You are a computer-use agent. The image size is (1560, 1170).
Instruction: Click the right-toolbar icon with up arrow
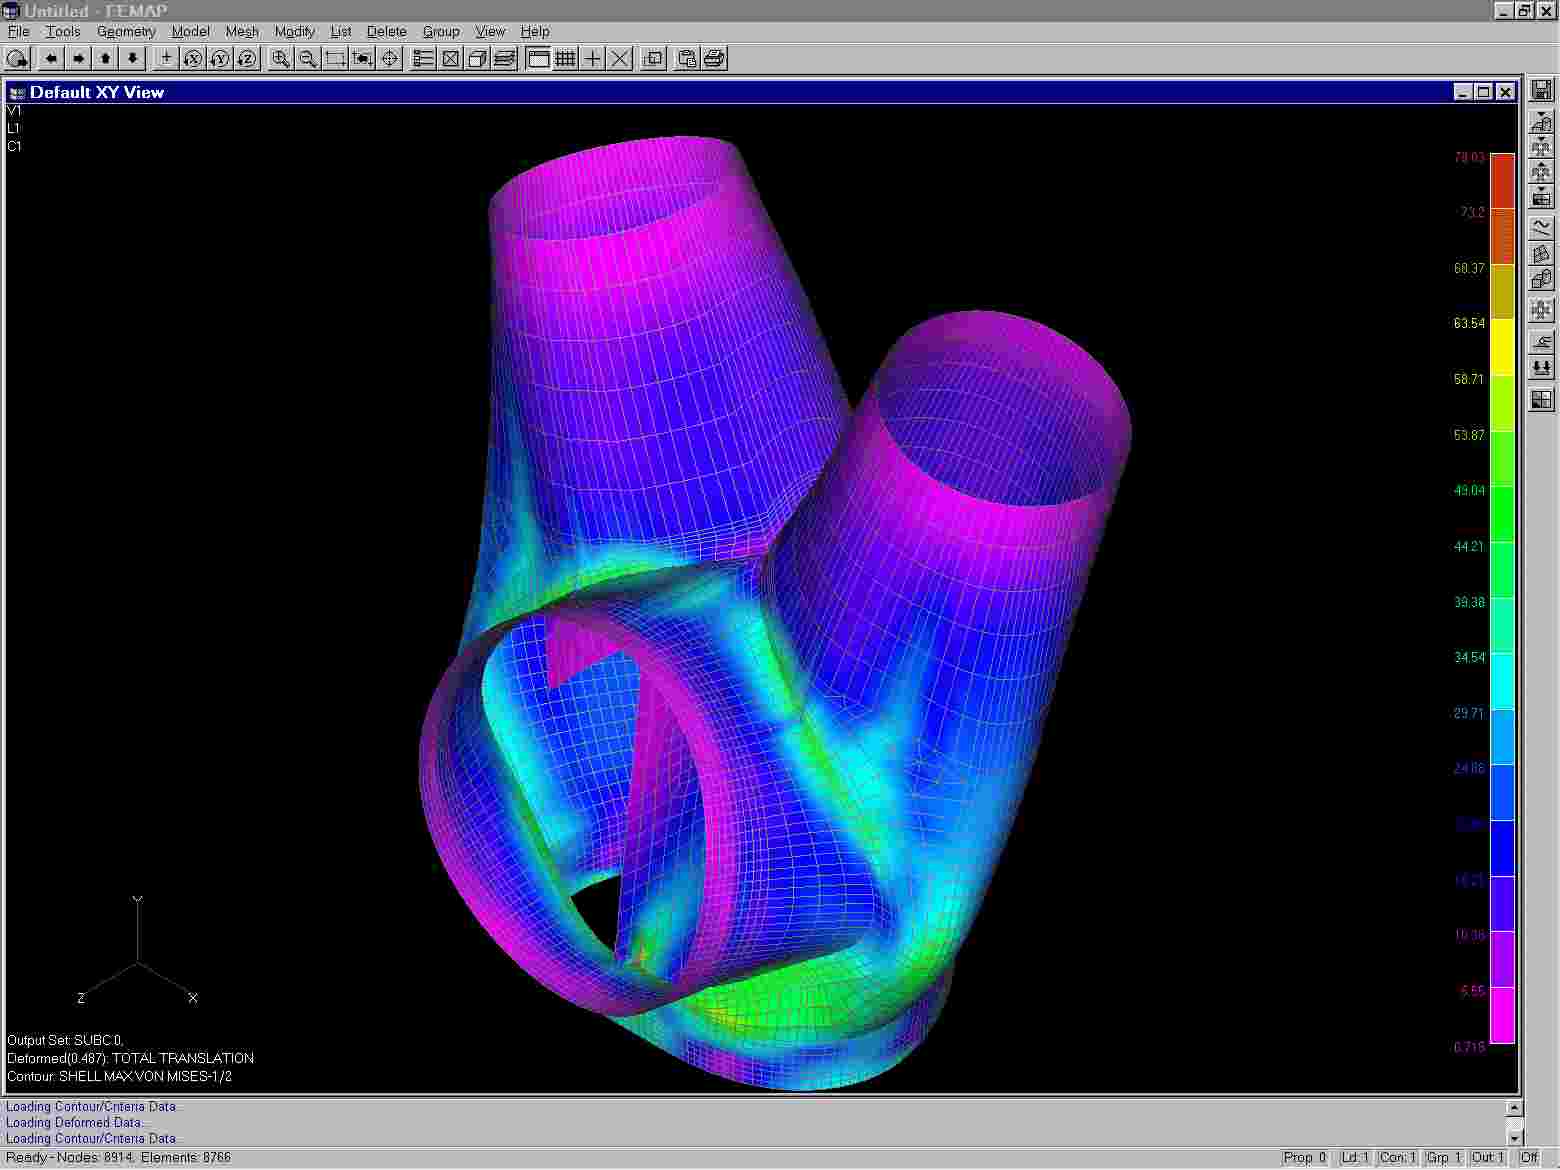(1541, 171)
